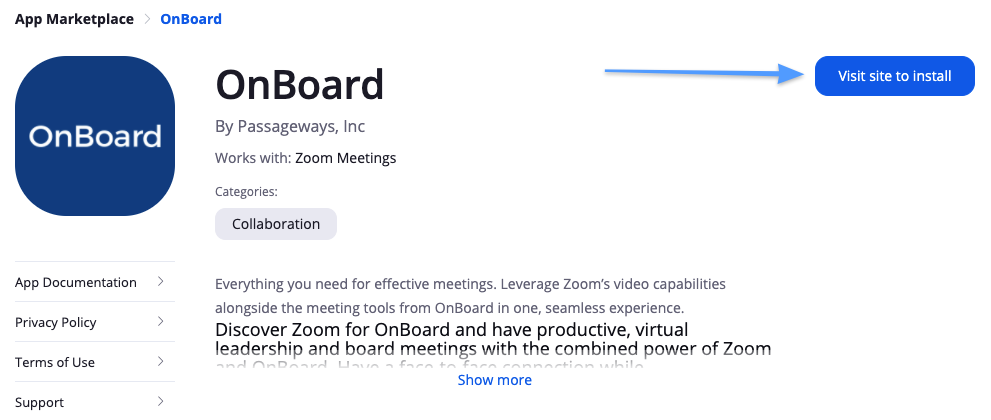Open the Support sidebar item

coord(40,402)
